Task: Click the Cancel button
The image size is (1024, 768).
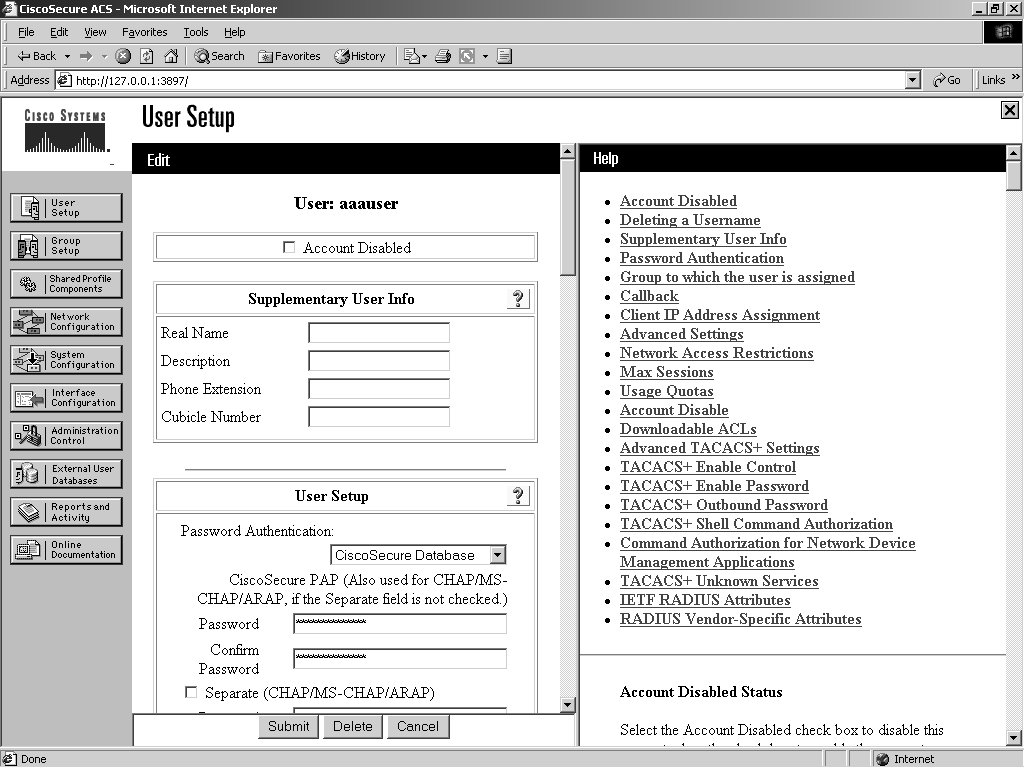Action: click(418, 726)
